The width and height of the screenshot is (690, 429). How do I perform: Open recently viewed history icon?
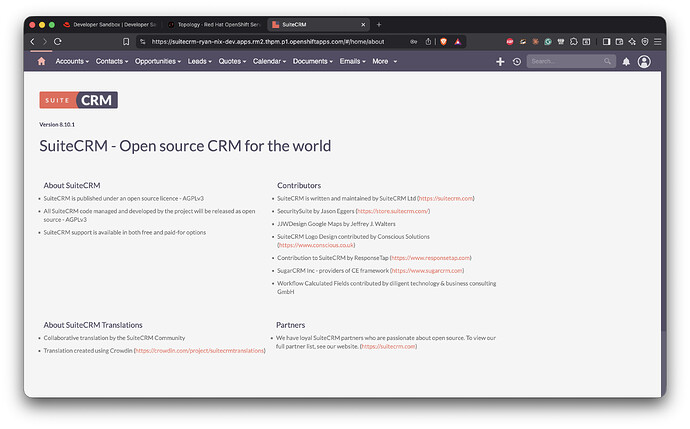coord(517,62)
